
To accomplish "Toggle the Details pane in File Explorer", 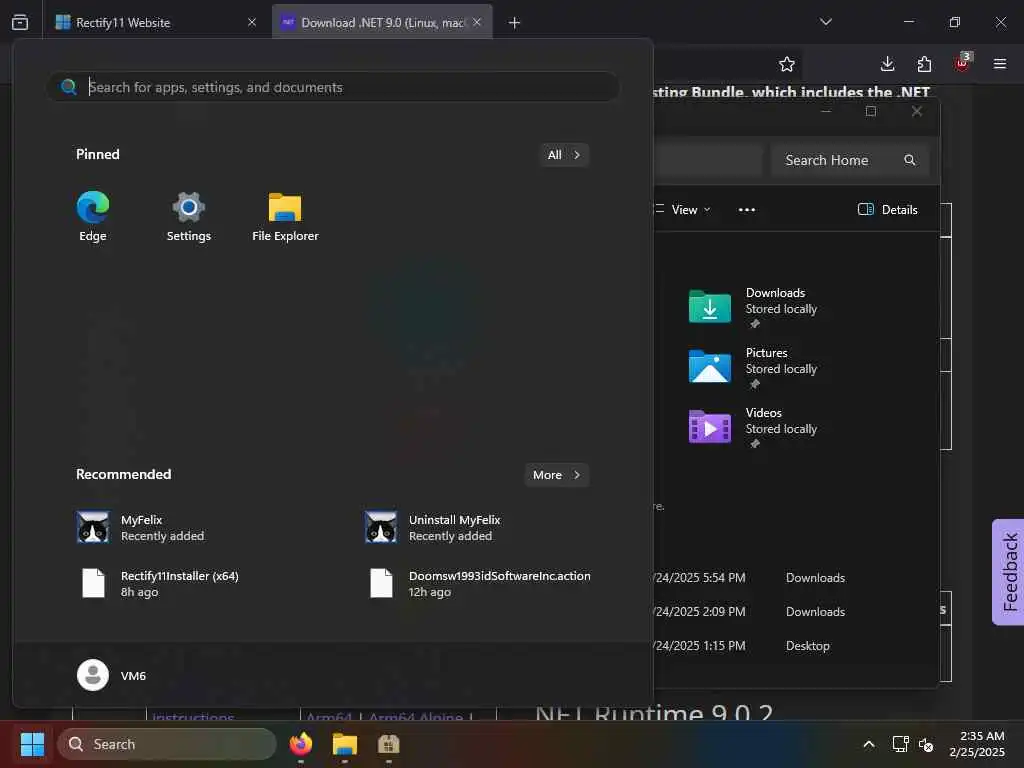I will [x=888, y=210].
